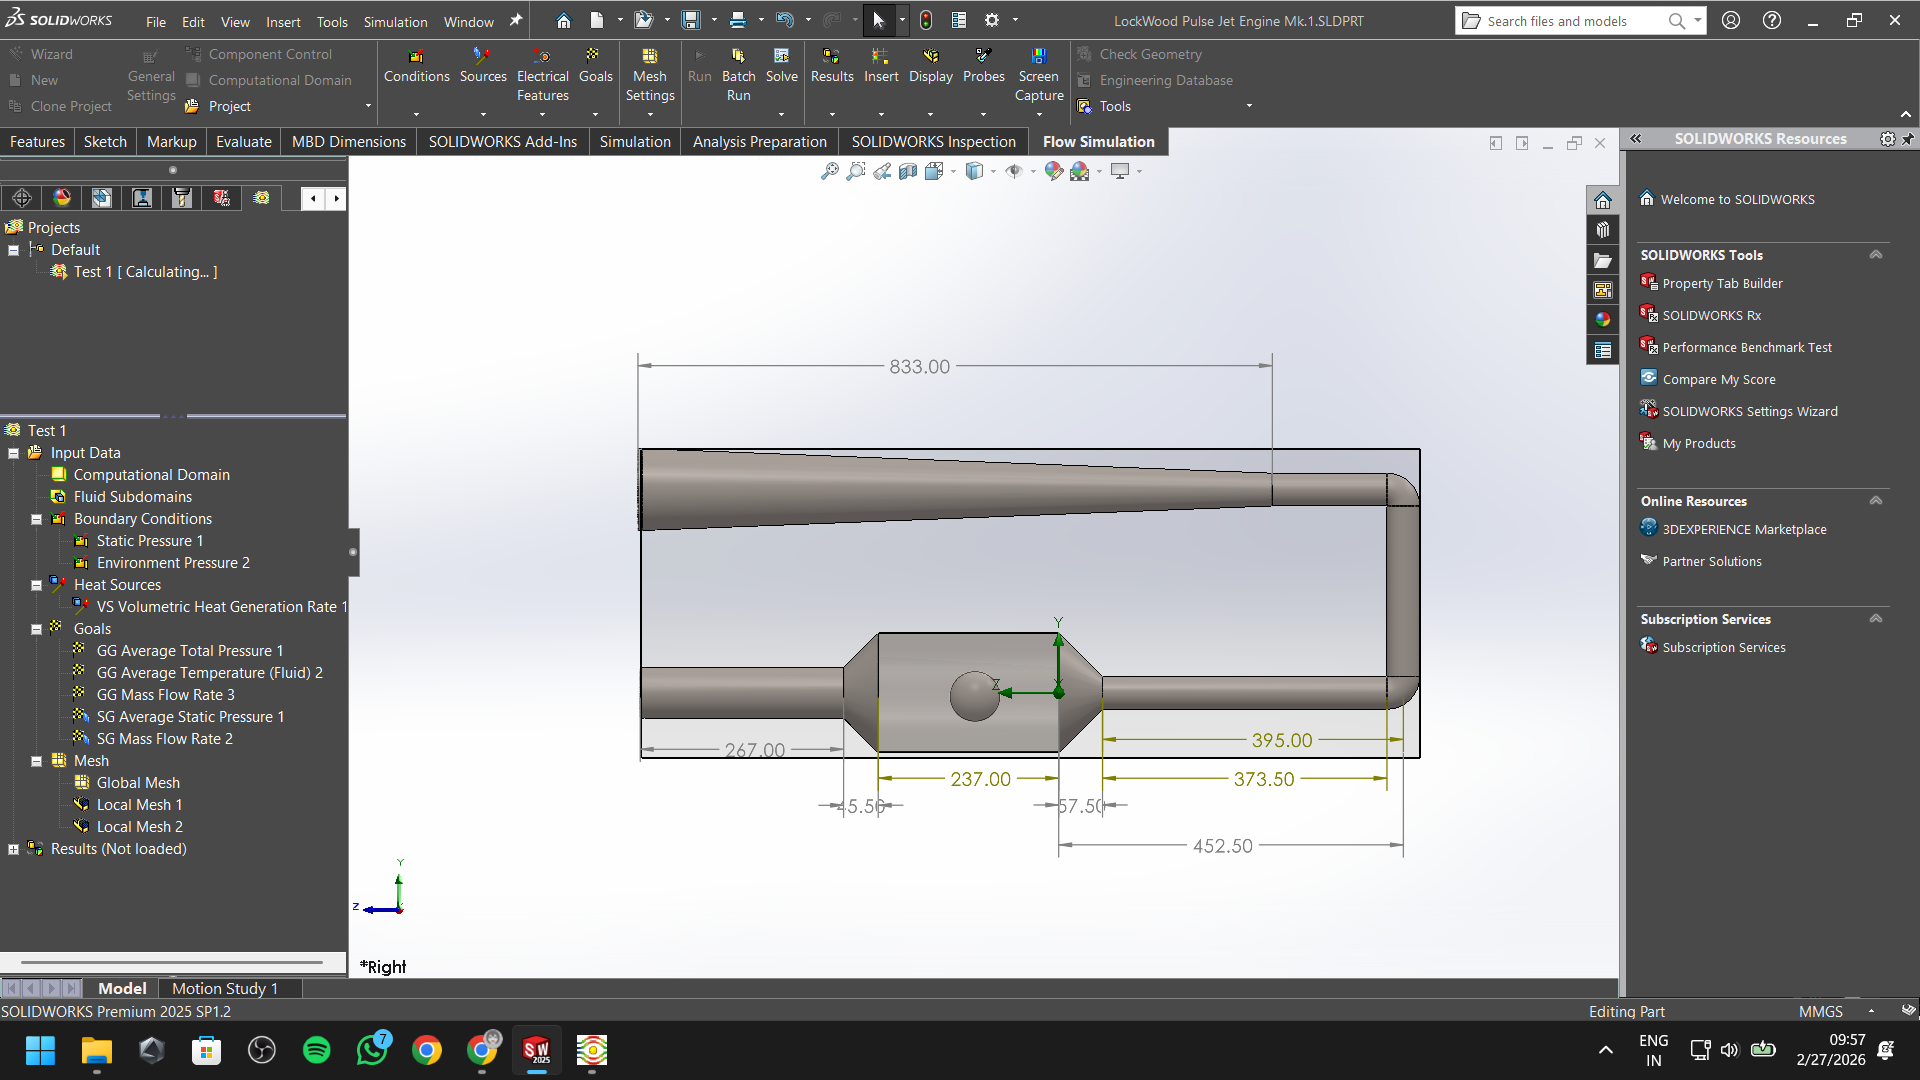This screenshot has width=1920, height=1080.
Task: Open Appearances icon in task pane
Action: point(1603,320)
